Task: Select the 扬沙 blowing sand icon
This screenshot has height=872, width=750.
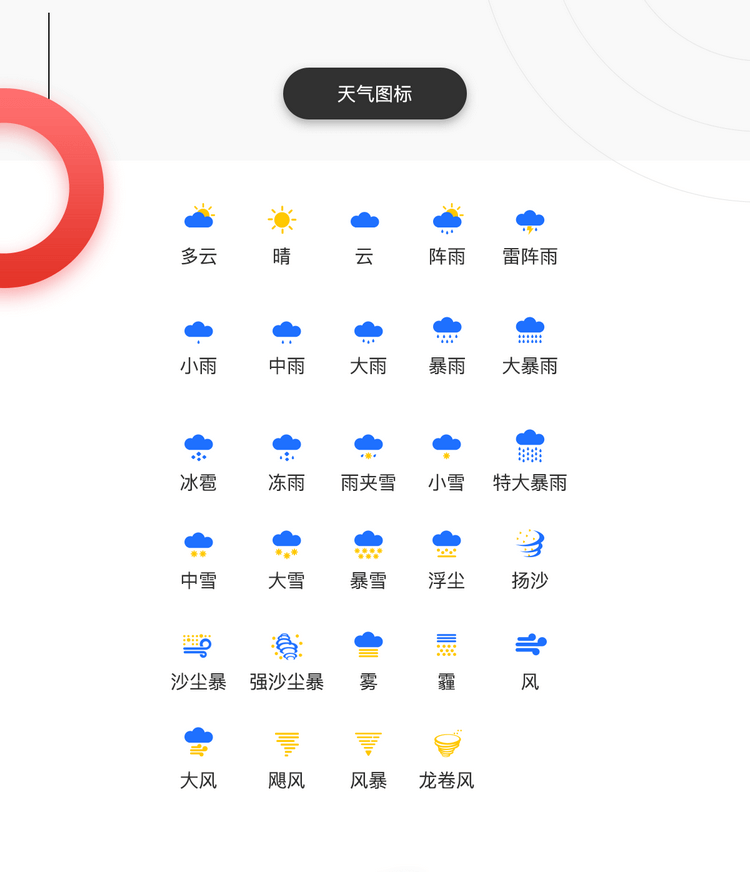Action: click(530, 543)
